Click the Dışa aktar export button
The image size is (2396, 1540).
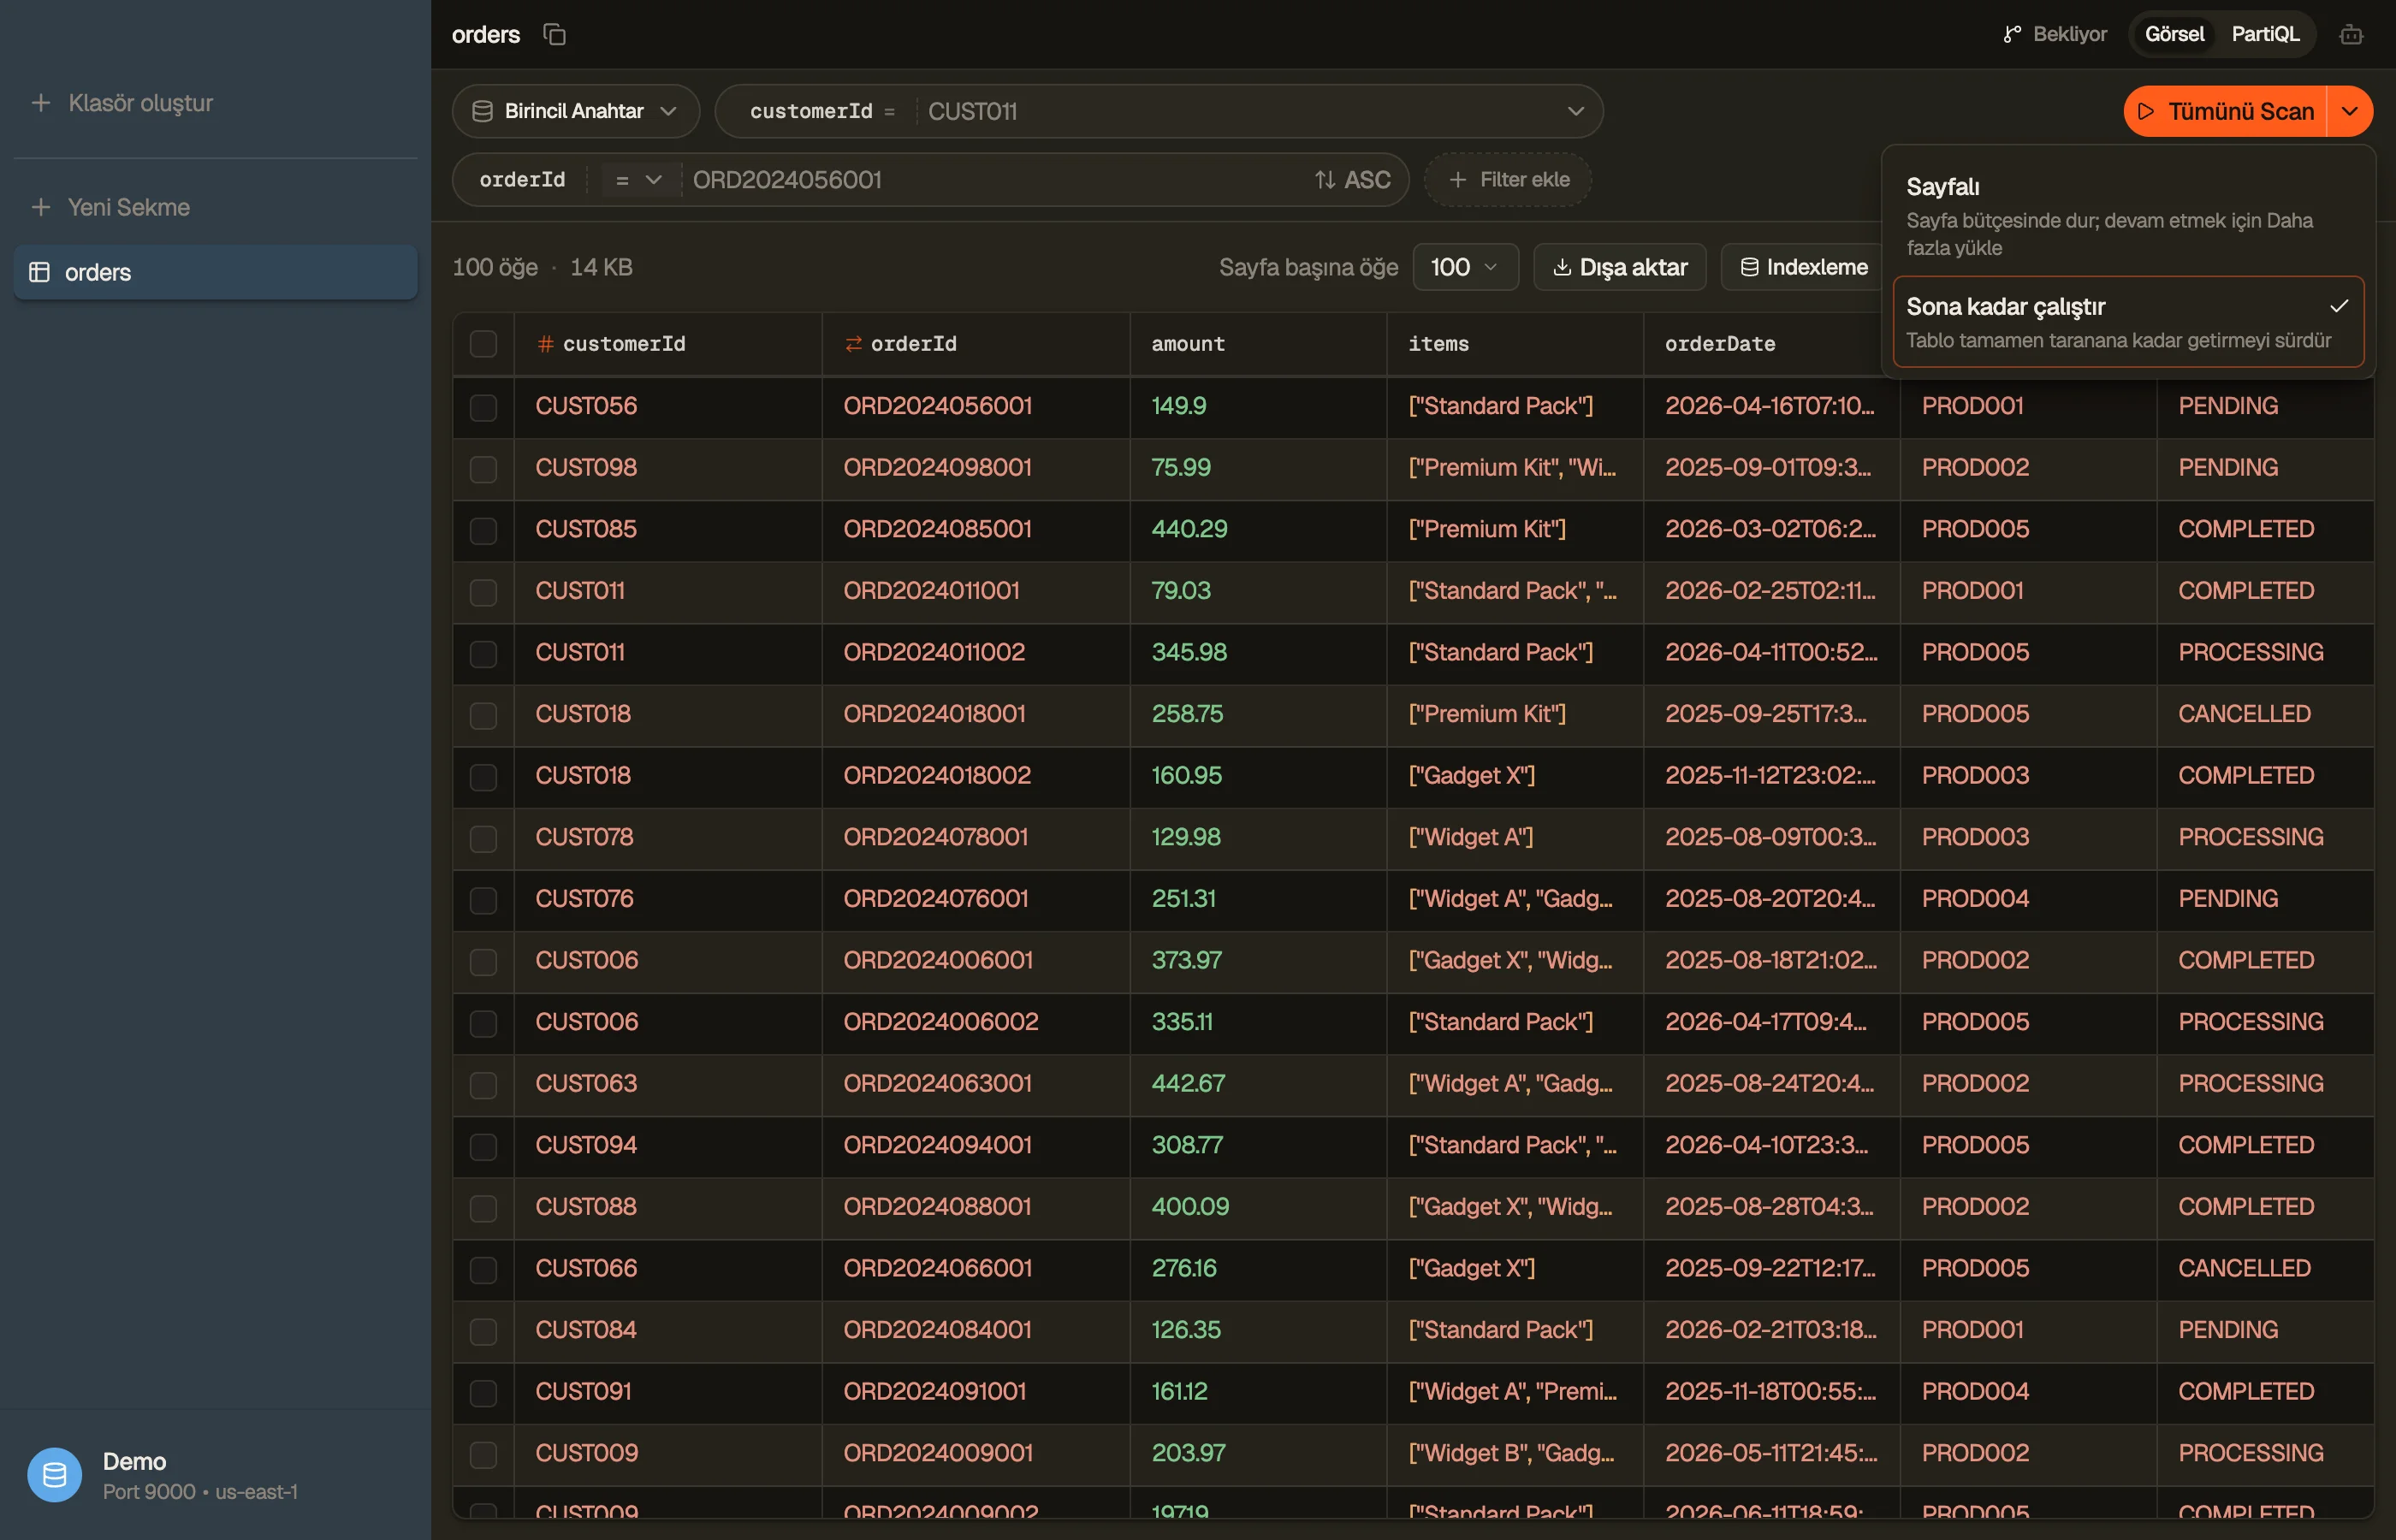pos(1619,267)
